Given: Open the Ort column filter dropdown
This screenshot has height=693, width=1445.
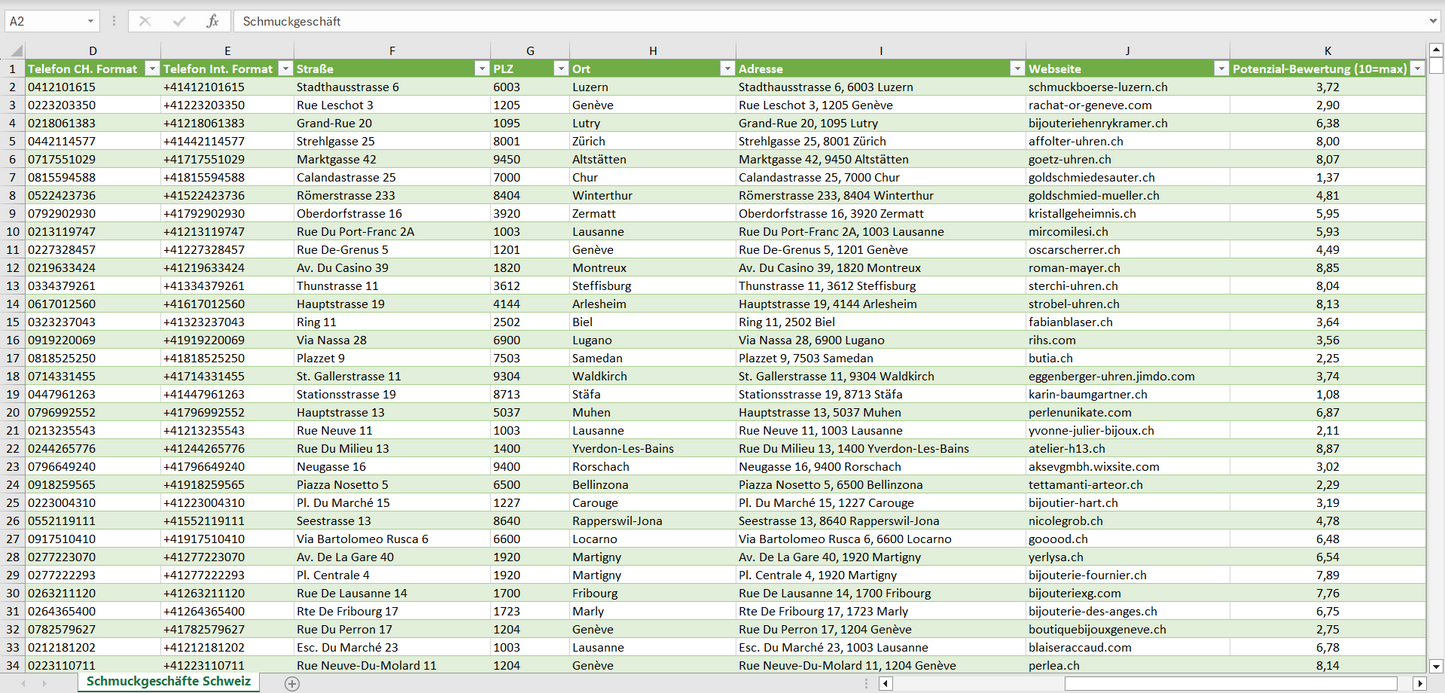Looking at the screenshot, I should click(x=727, y=69).
